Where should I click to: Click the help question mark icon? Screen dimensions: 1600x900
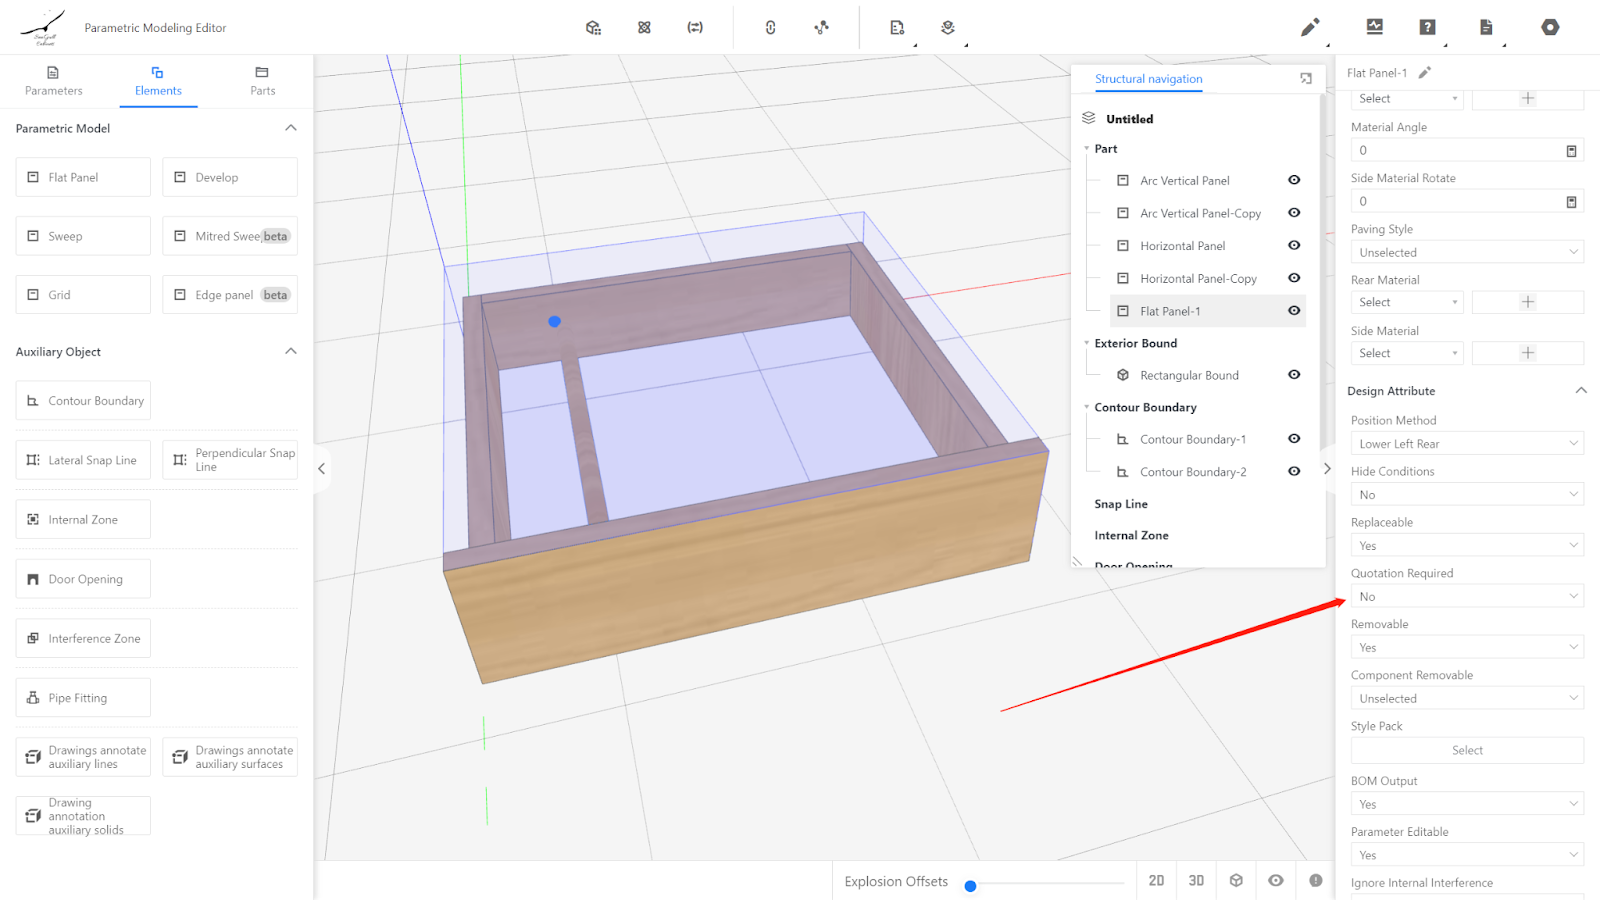[x=1427, y=28]
